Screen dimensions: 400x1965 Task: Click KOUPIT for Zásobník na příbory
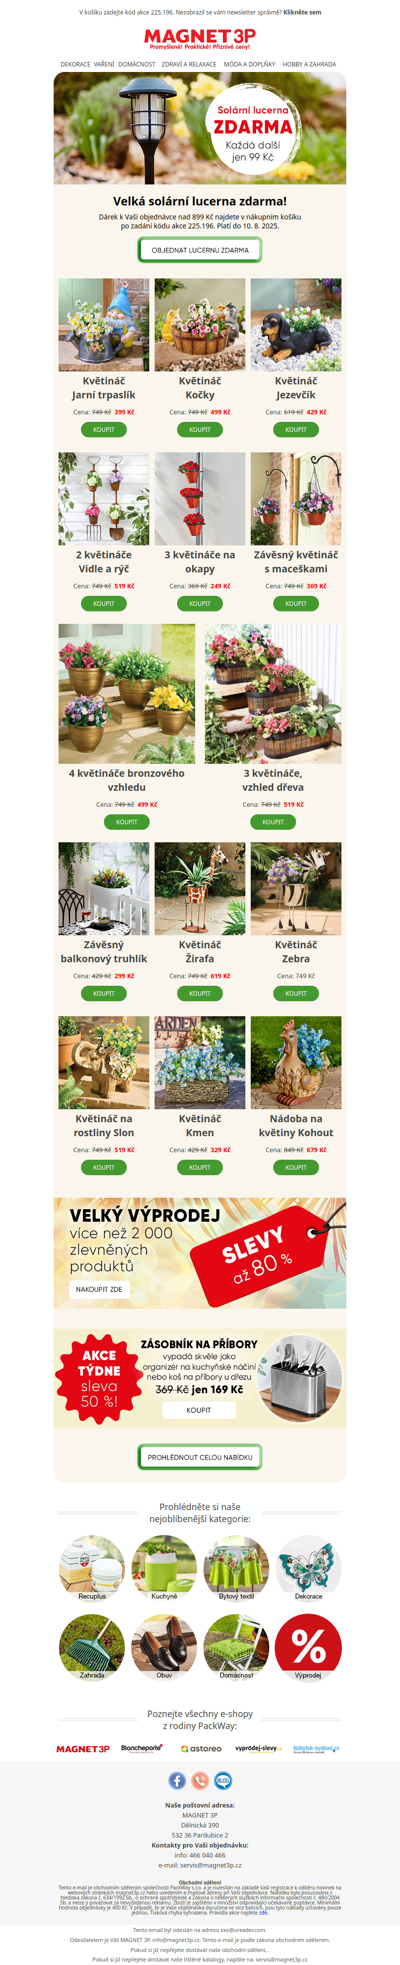click(x=199, y=1410)
